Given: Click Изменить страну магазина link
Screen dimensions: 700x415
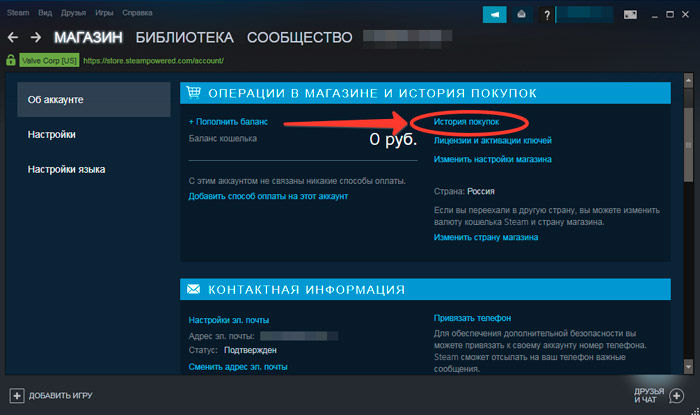Looking at the screenshot, I should click(486, 237).
